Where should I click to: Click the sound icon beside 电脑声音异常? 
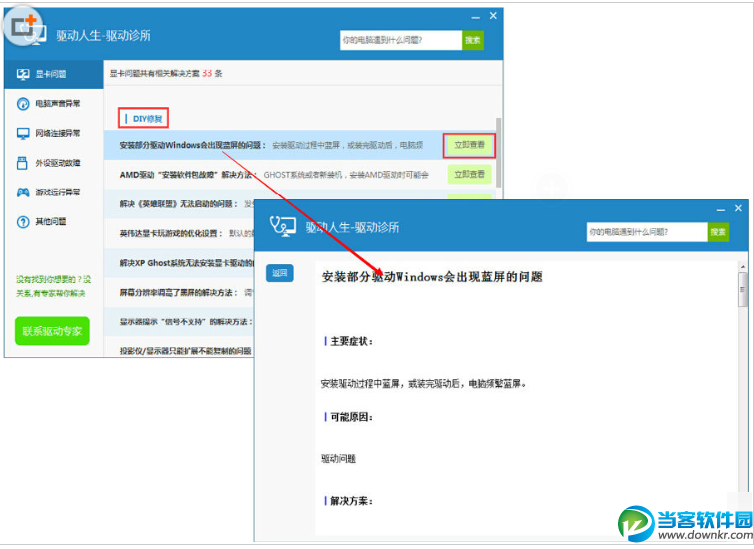pos(23,104)
